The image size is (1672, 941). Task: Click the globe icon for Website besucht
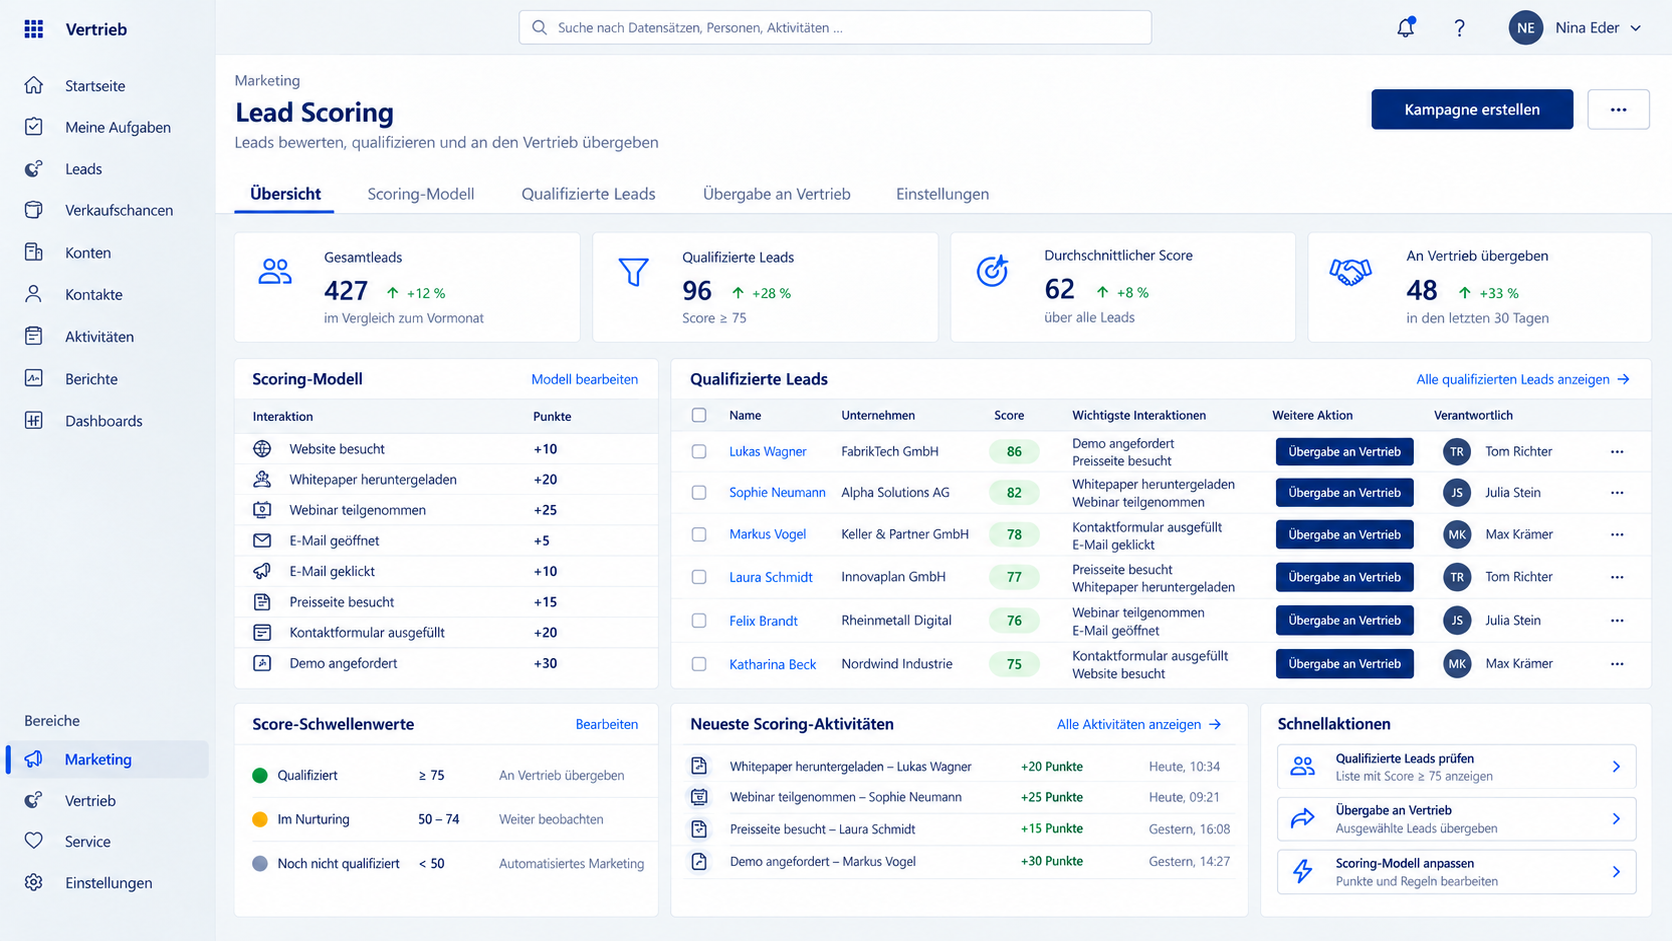click(x=262, y=449)
